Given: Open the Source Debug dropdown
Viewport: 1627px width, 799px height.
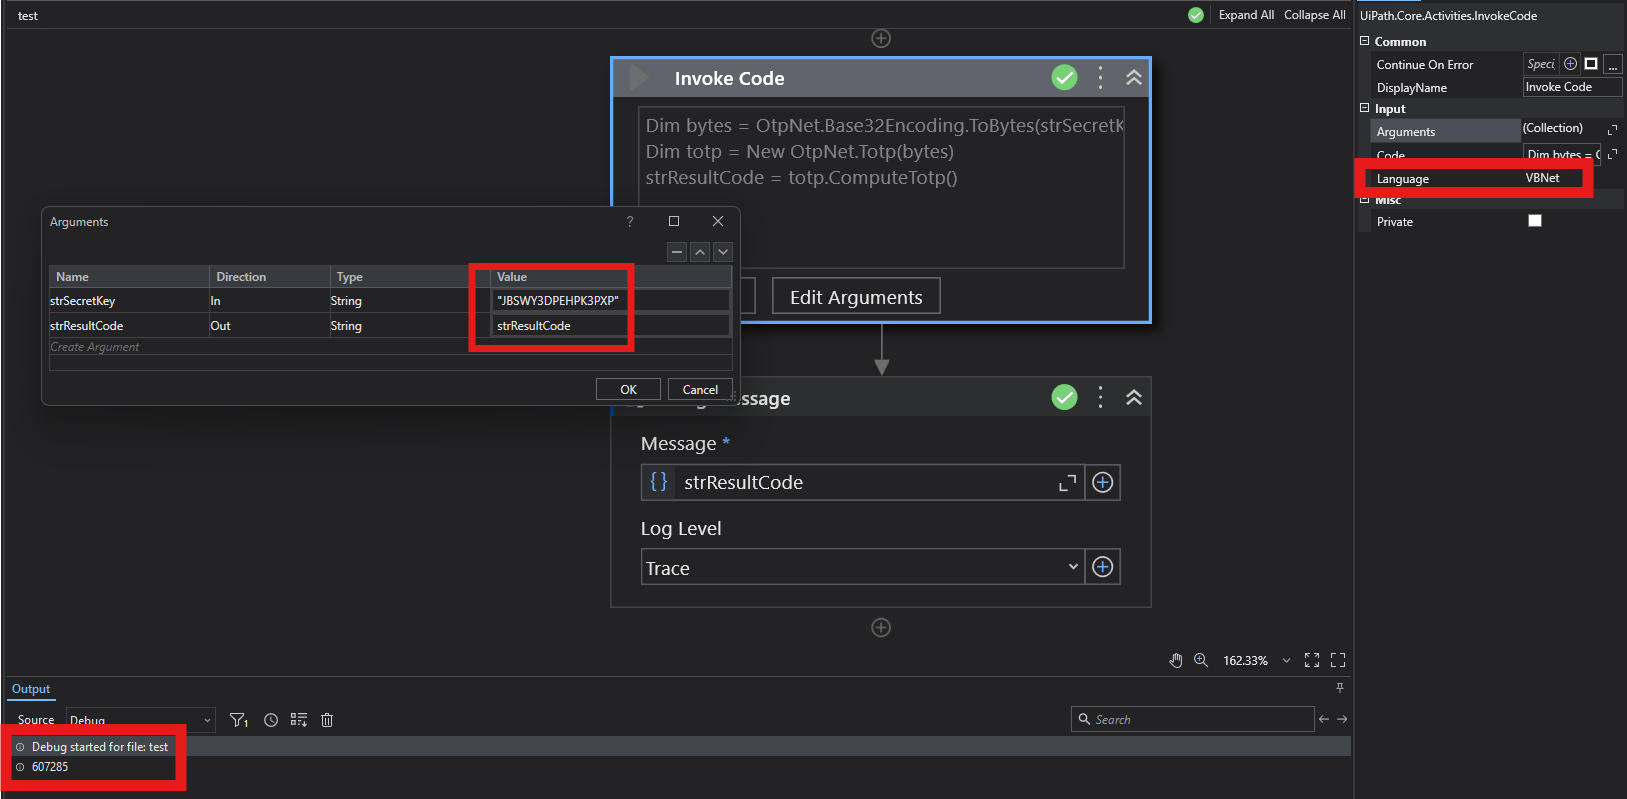Looking at the screenshot, I should [141, 720].
